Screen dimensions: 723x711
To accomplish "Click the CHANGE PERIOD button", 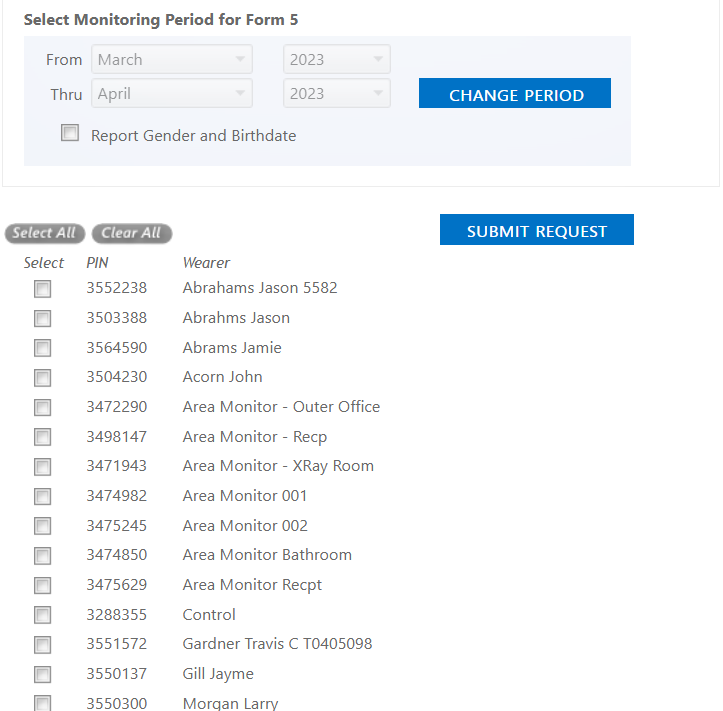I will tap(515, 93).
